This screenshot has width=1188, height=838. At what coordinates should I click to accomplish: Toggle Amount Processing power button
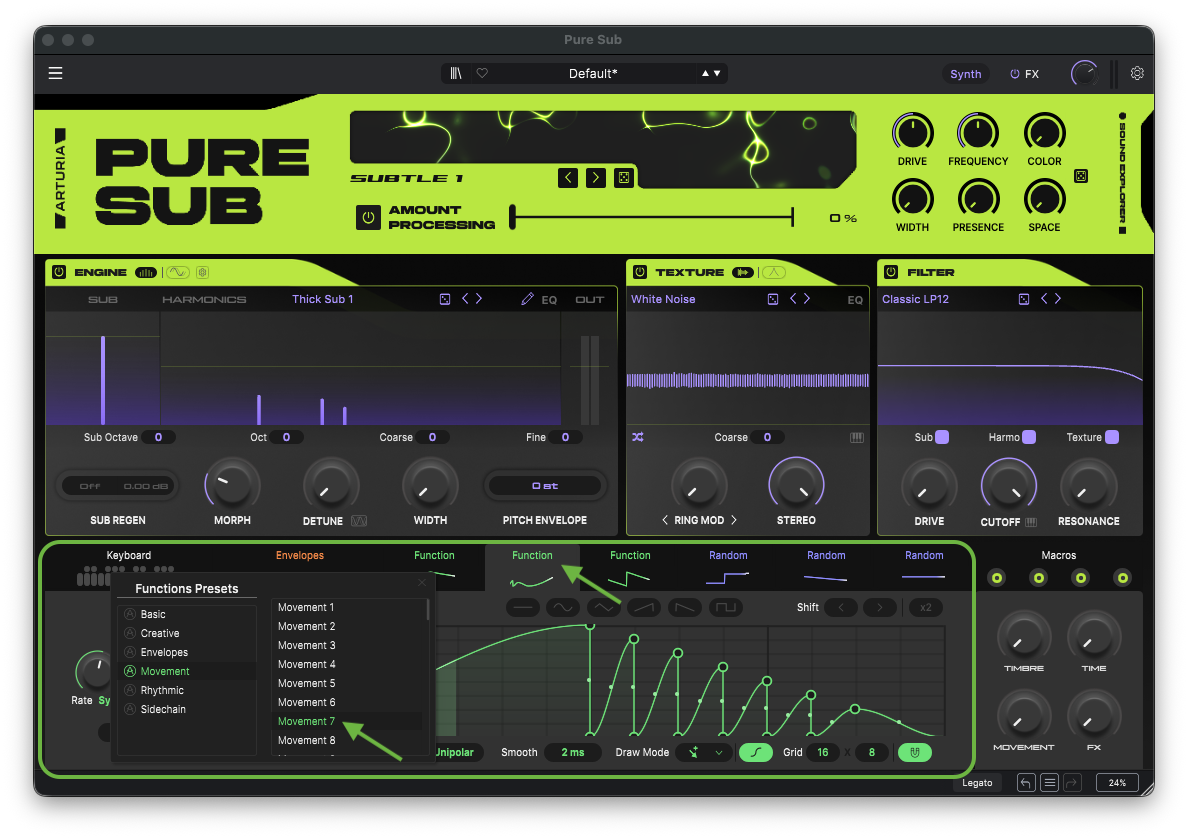(x=368, y=217)
